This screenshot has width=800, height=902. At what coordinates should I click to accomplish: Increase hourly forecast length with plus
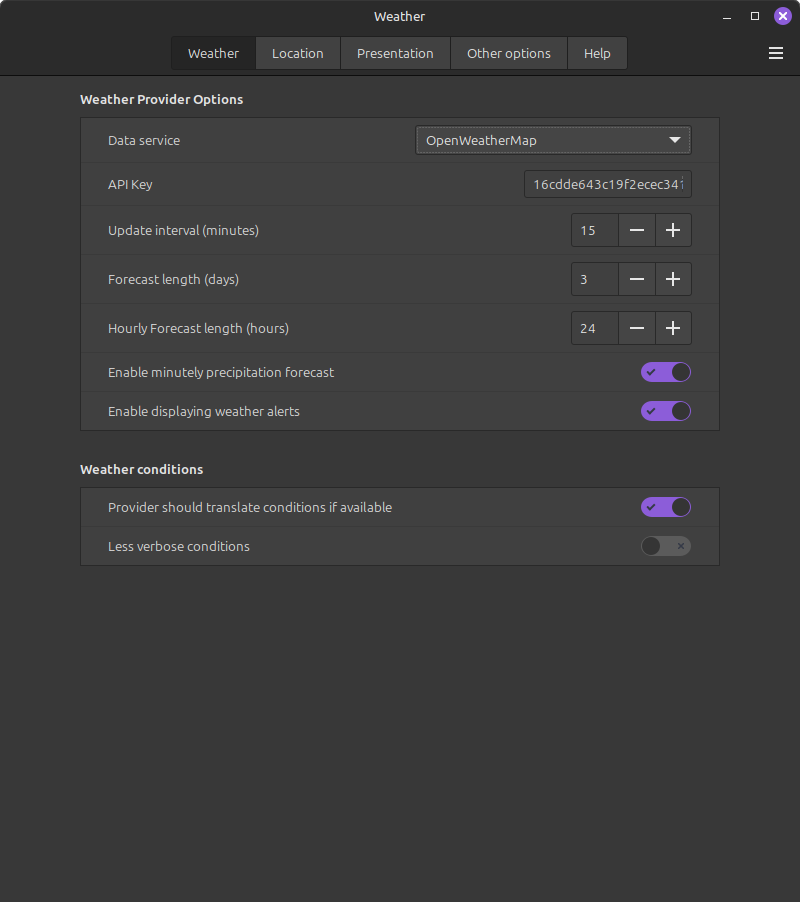click(673, 328)
